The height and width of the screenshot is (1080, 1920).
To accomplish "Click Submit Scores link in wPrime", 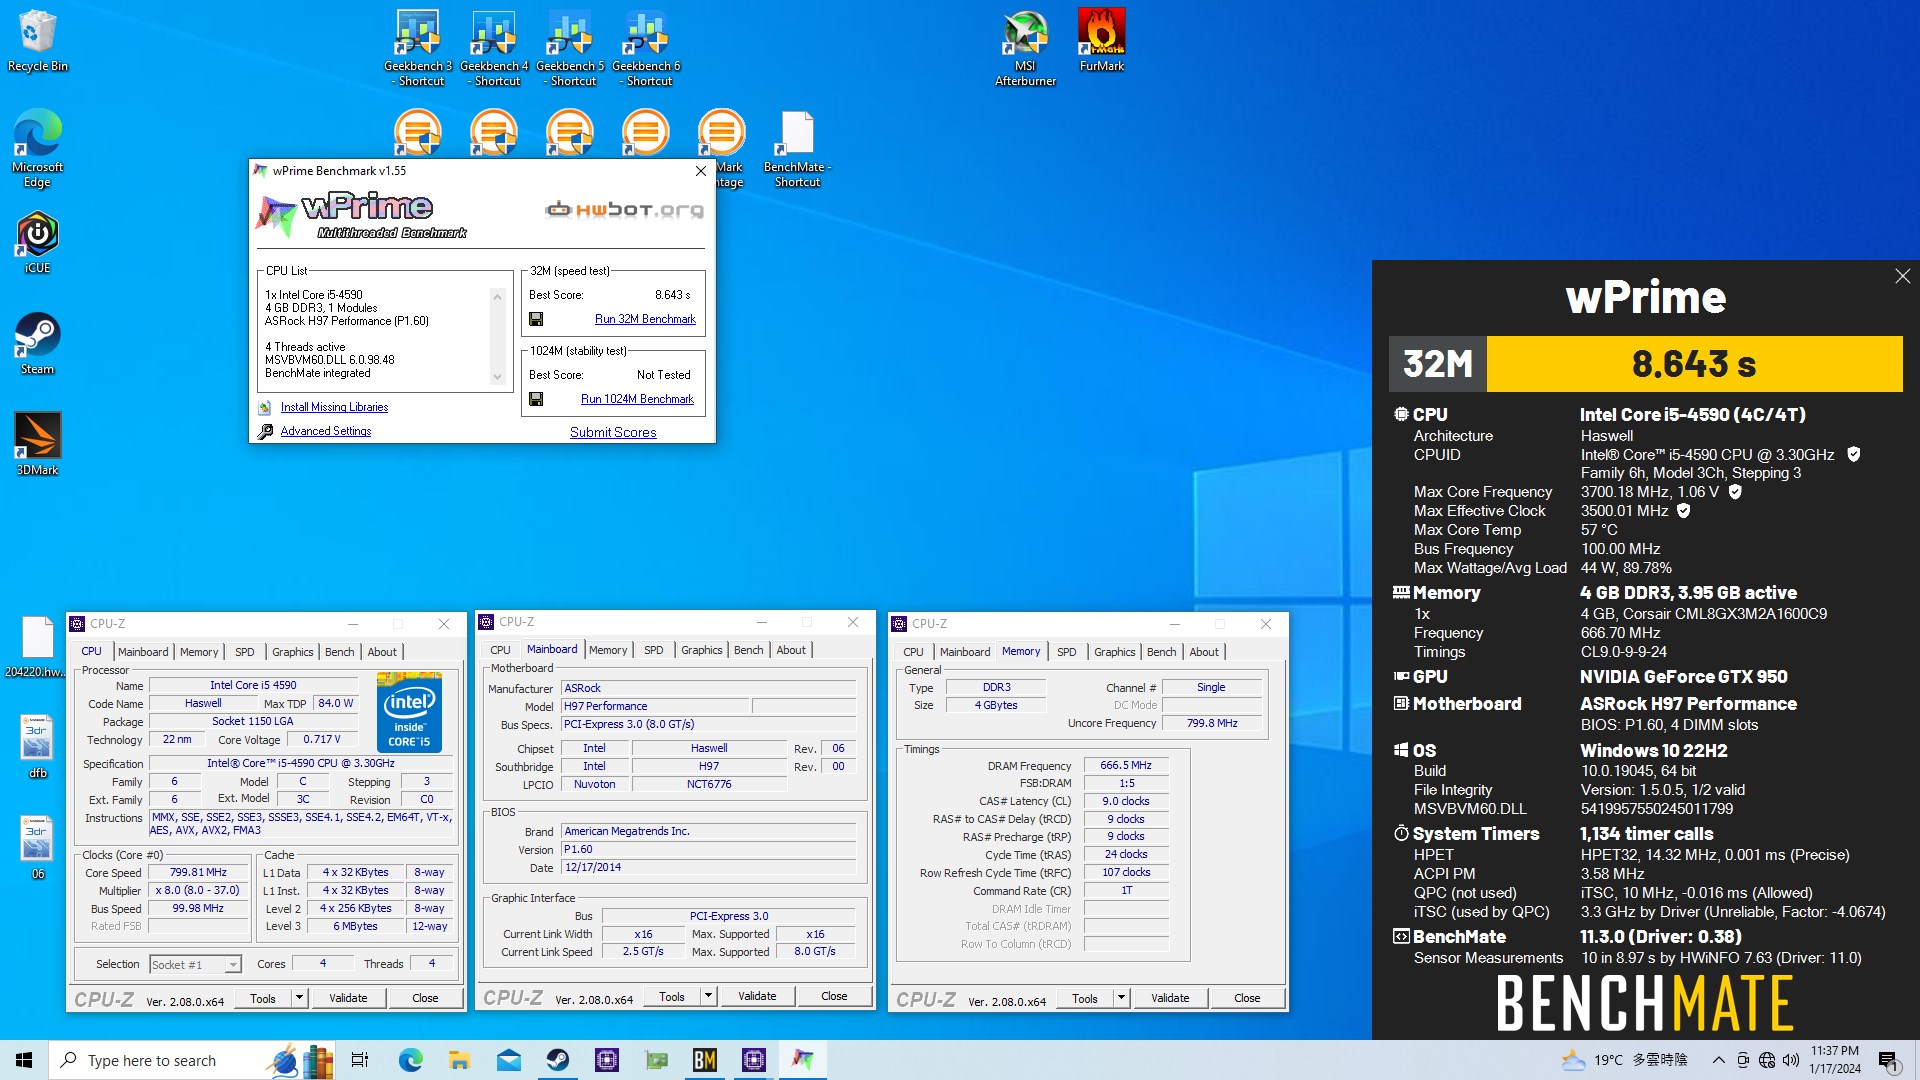I will 613,433.
